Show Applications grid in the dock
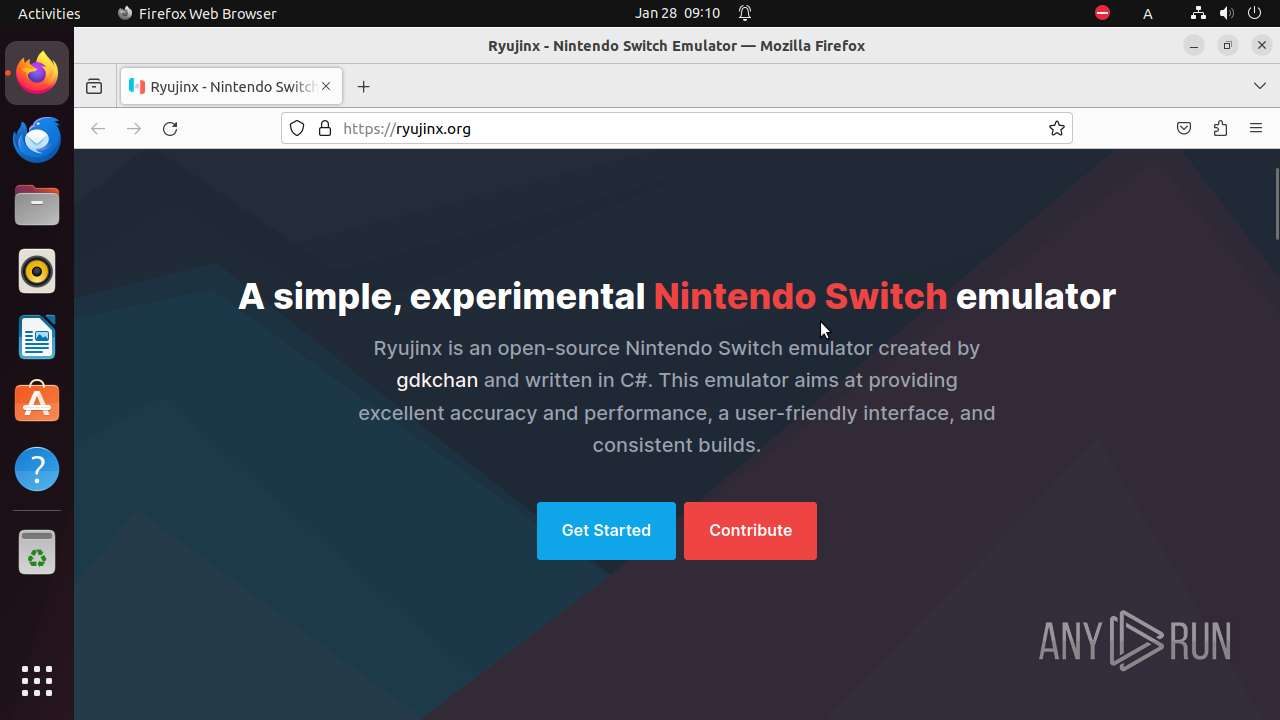Viewport: 1280px width, 720px height. [37, 681]
